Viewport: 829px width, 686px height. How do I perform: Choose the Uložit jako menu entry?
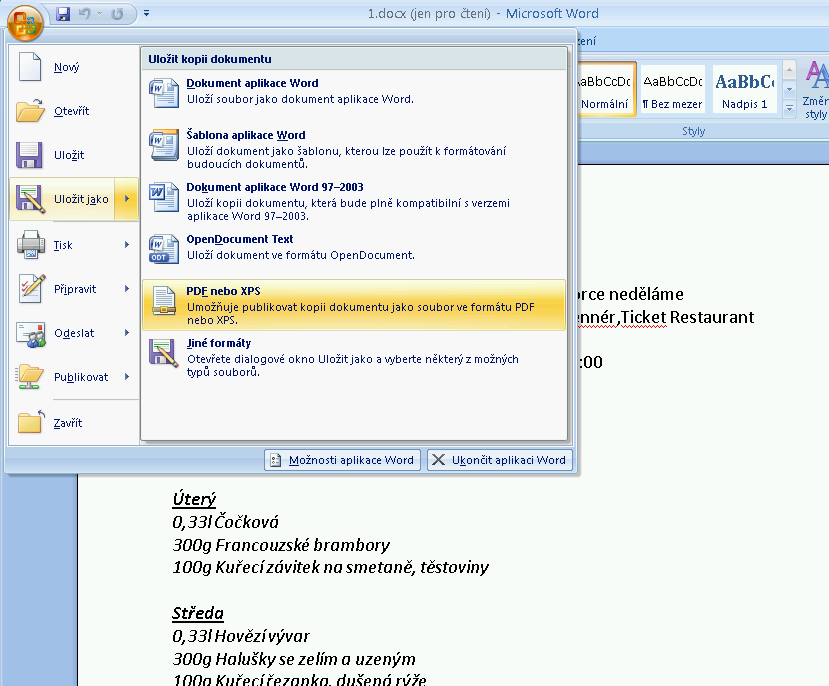[62, 199]
